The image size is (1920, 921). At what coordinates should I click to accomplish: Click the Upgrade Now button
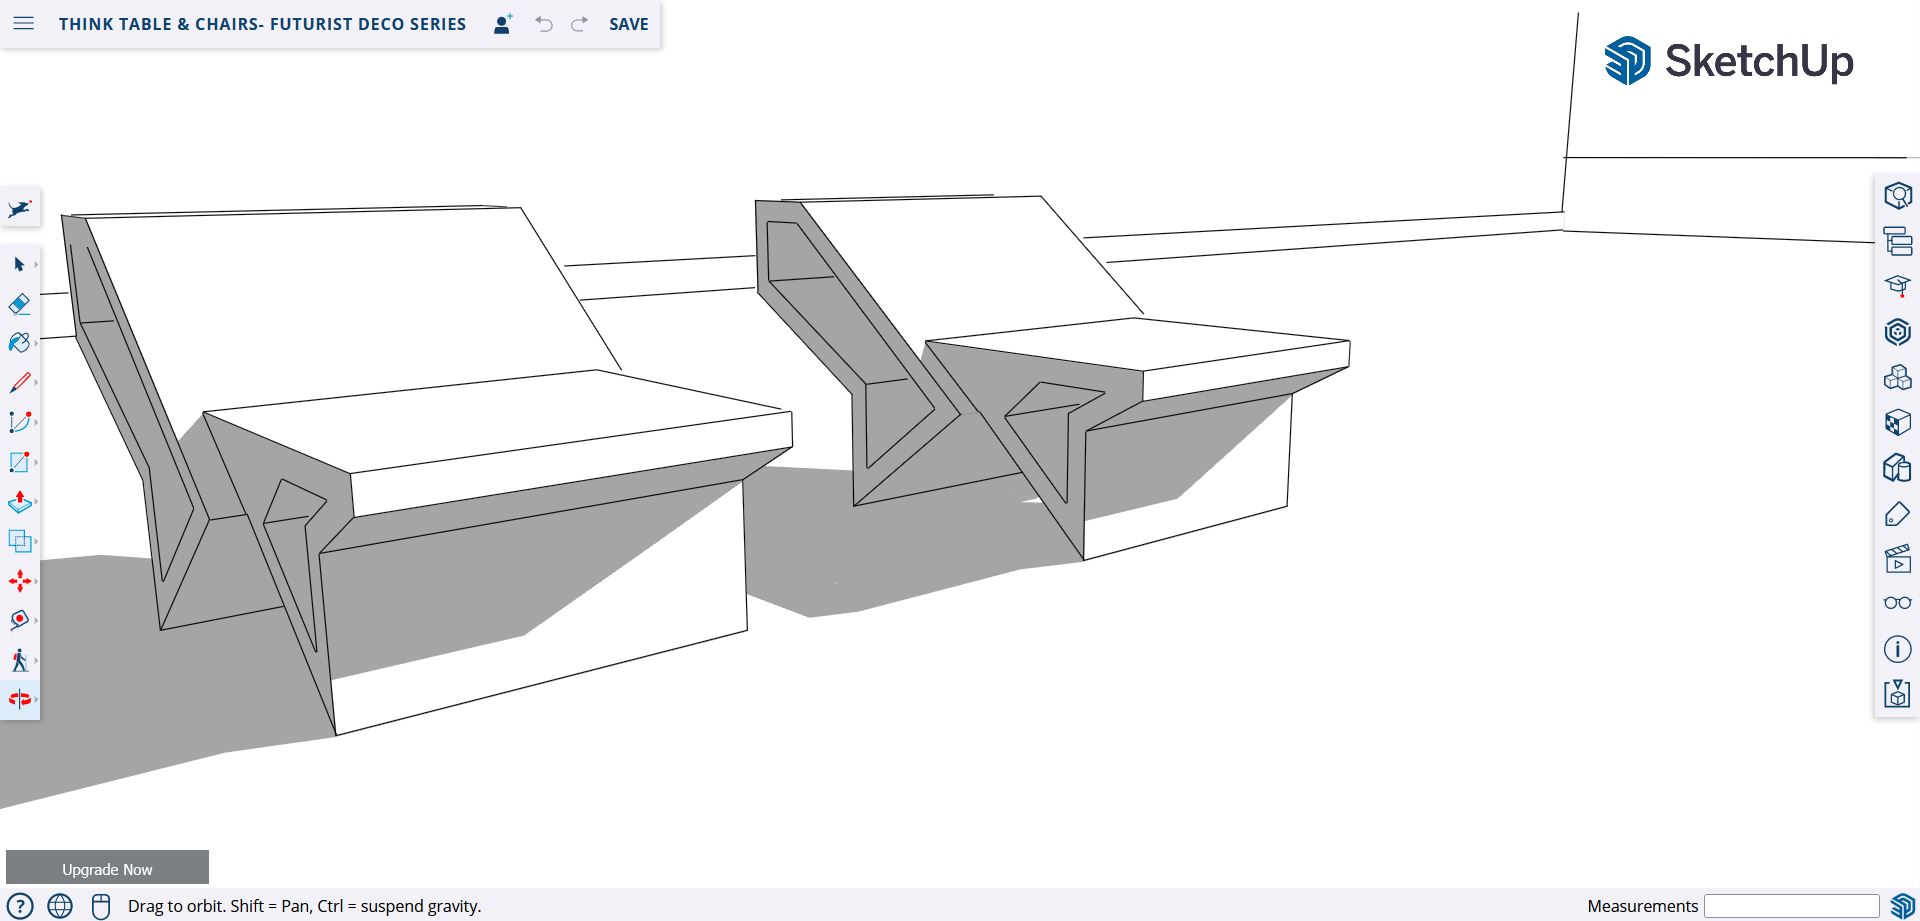(107, 869)
